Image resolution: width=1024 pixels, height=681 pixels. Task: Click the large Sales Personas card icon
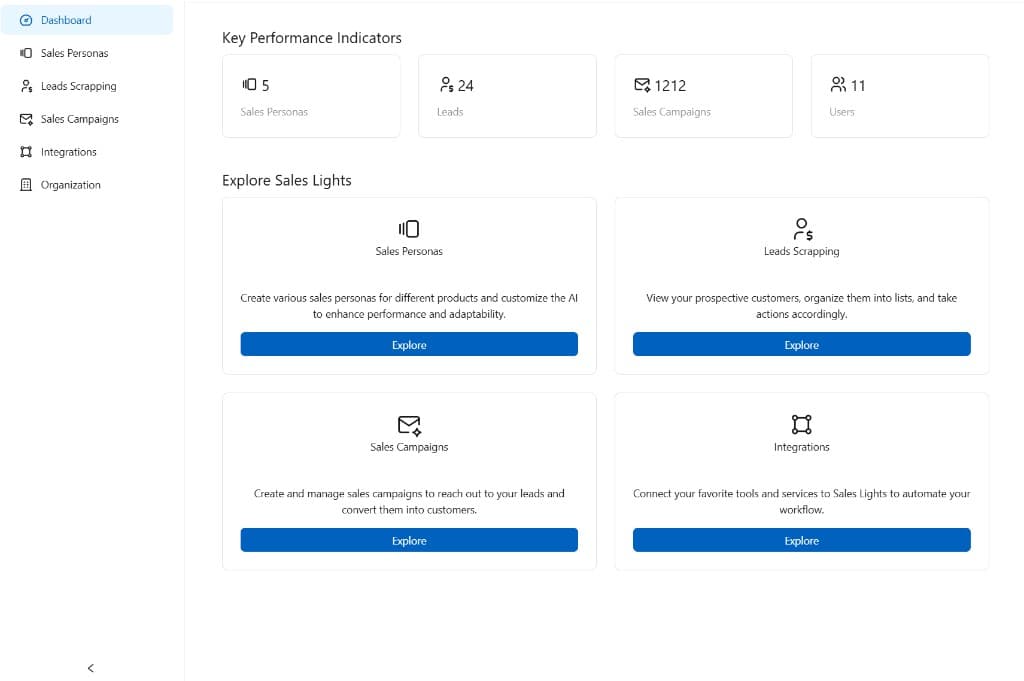(409, 229)
